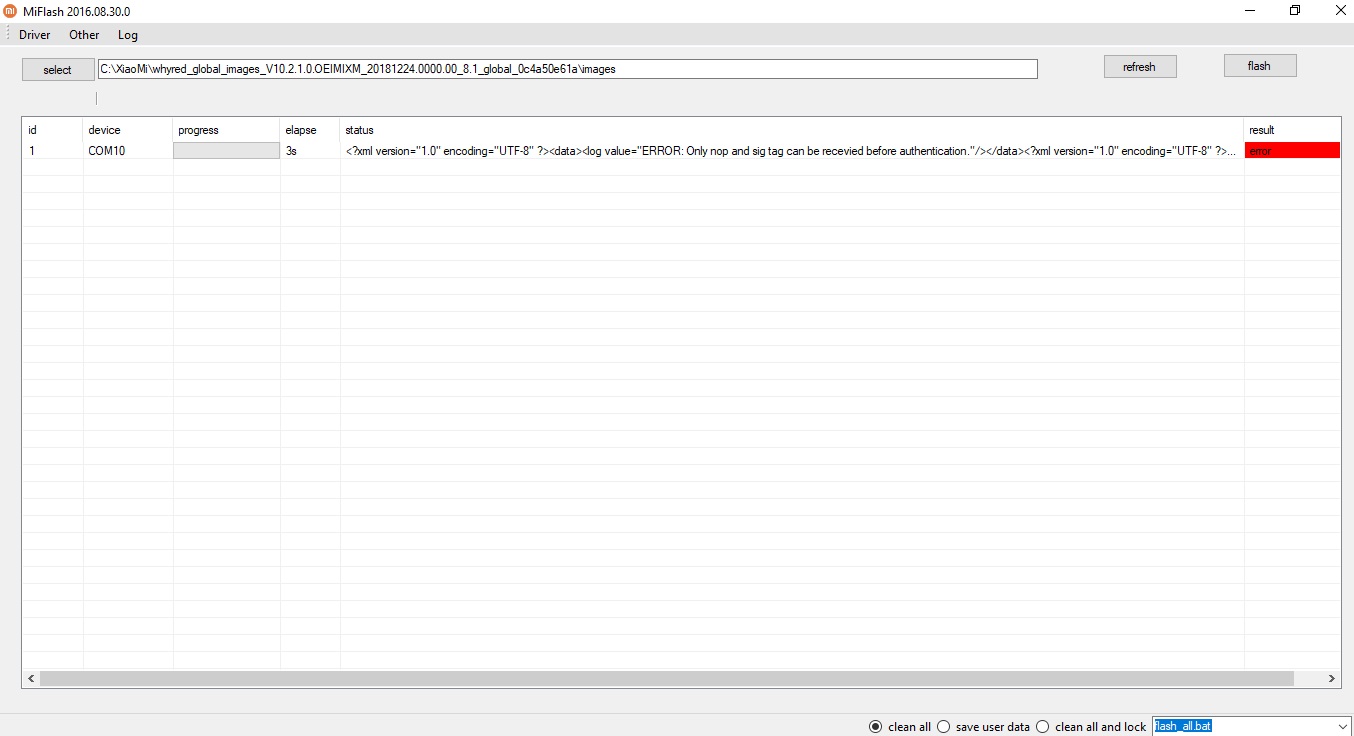
Task: Click the select button
Action: tap(58, 70)
